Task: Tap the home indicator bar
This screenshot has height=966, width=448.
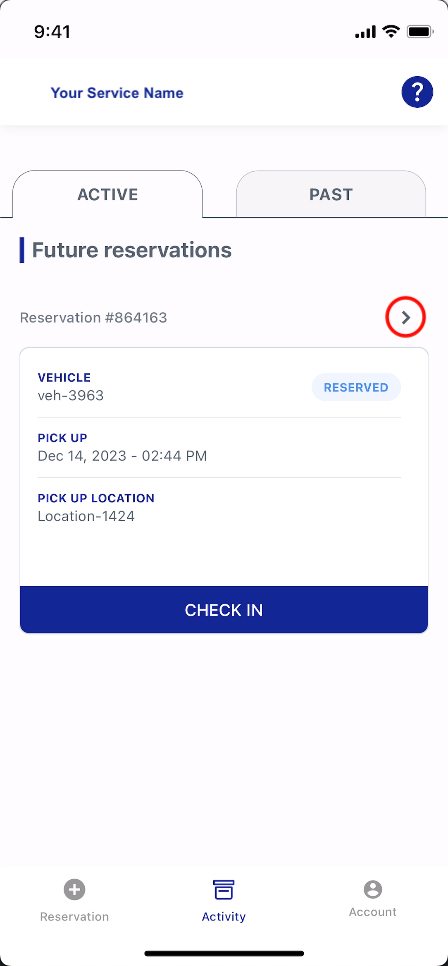Action: tap(224, 953)
